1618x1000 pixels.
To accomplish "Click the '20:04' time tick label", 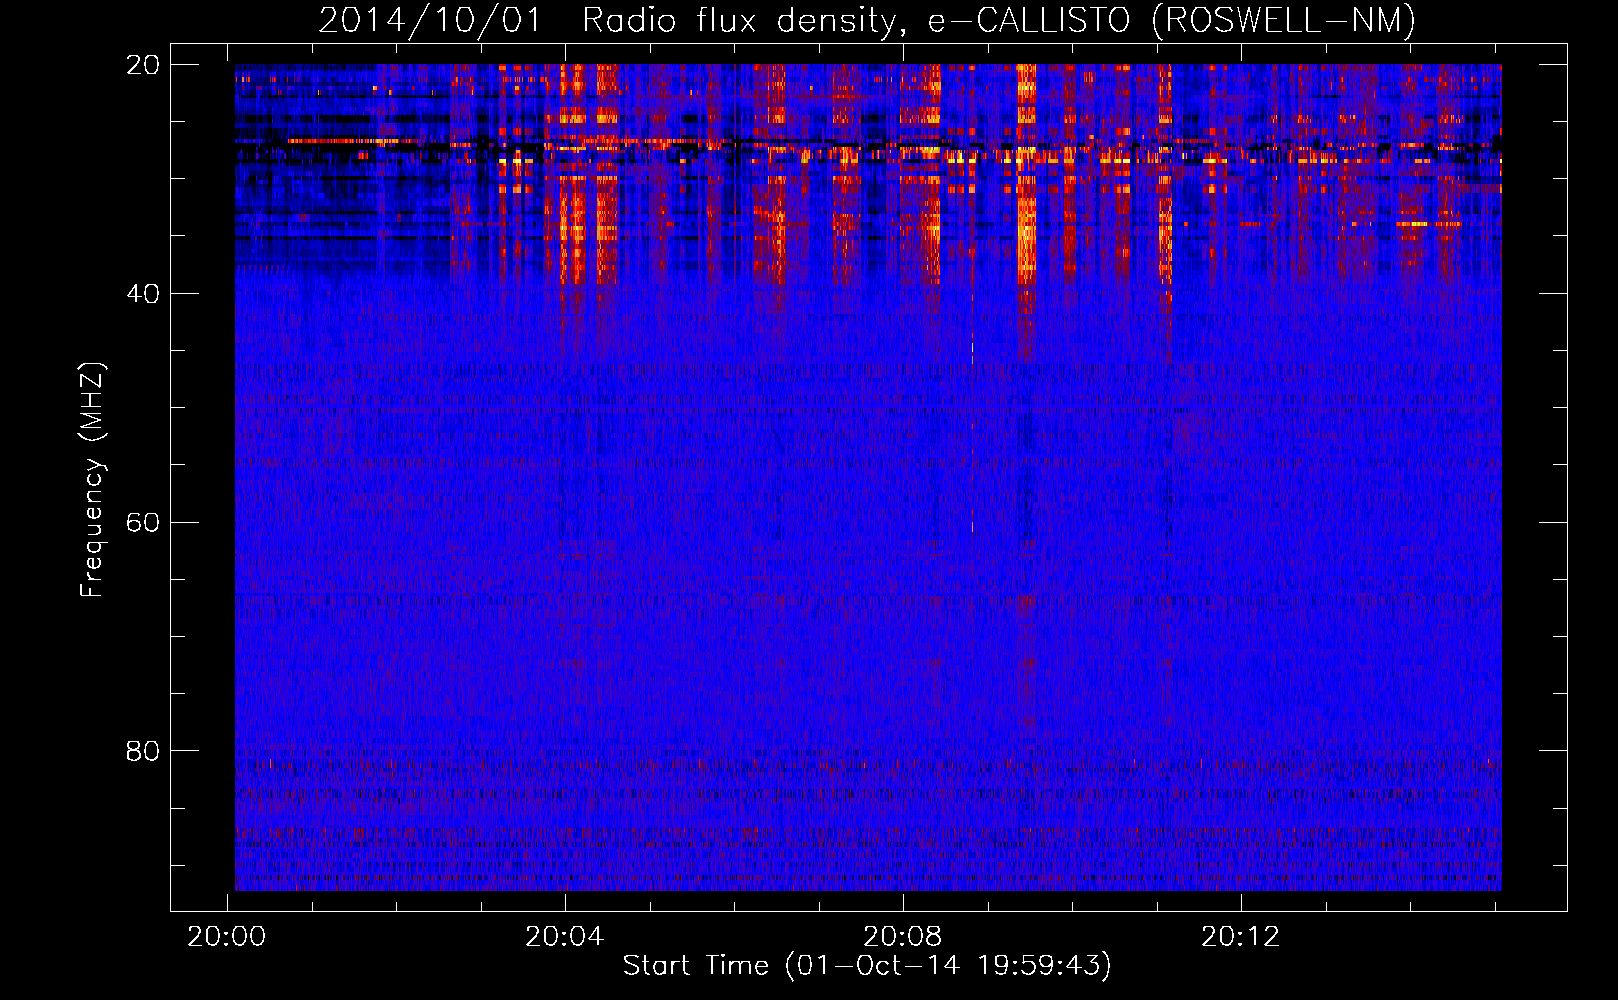I will click(x=565, y=936).
